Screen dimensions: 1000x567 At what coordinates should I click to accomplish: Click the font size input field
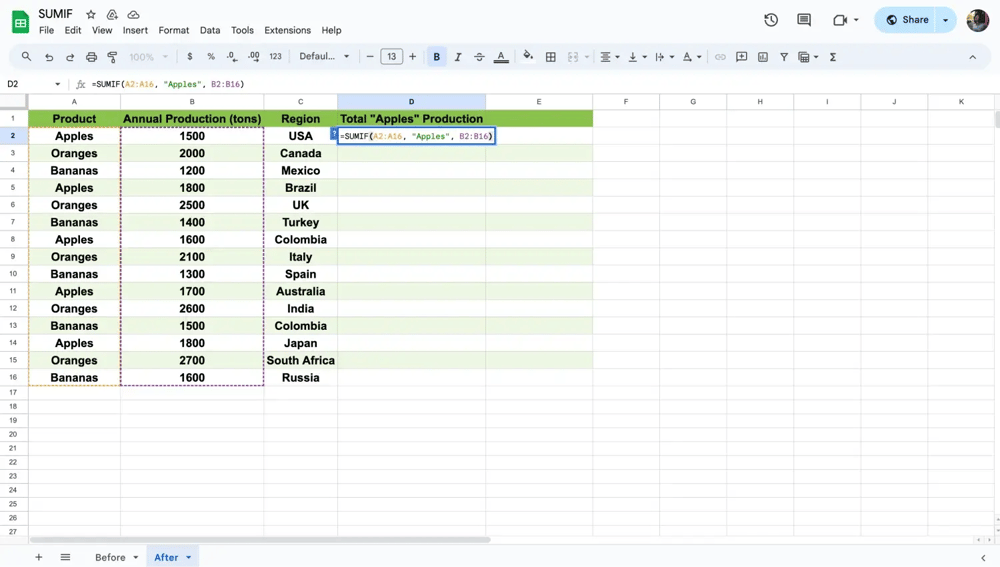pos(391,57)
